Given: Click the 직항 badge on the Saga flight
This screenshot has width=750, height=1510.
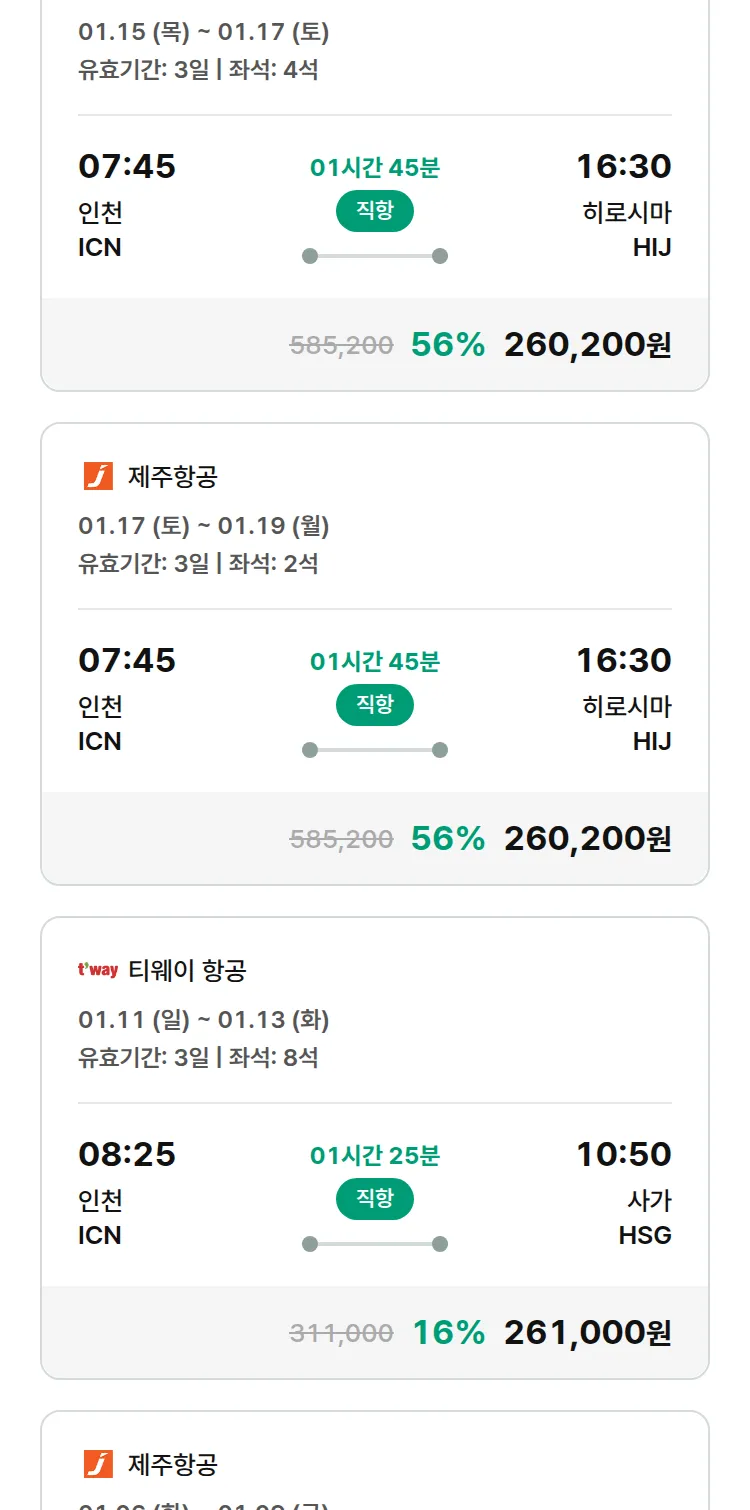Looking at the screenshot, I should pos(375,1199).
